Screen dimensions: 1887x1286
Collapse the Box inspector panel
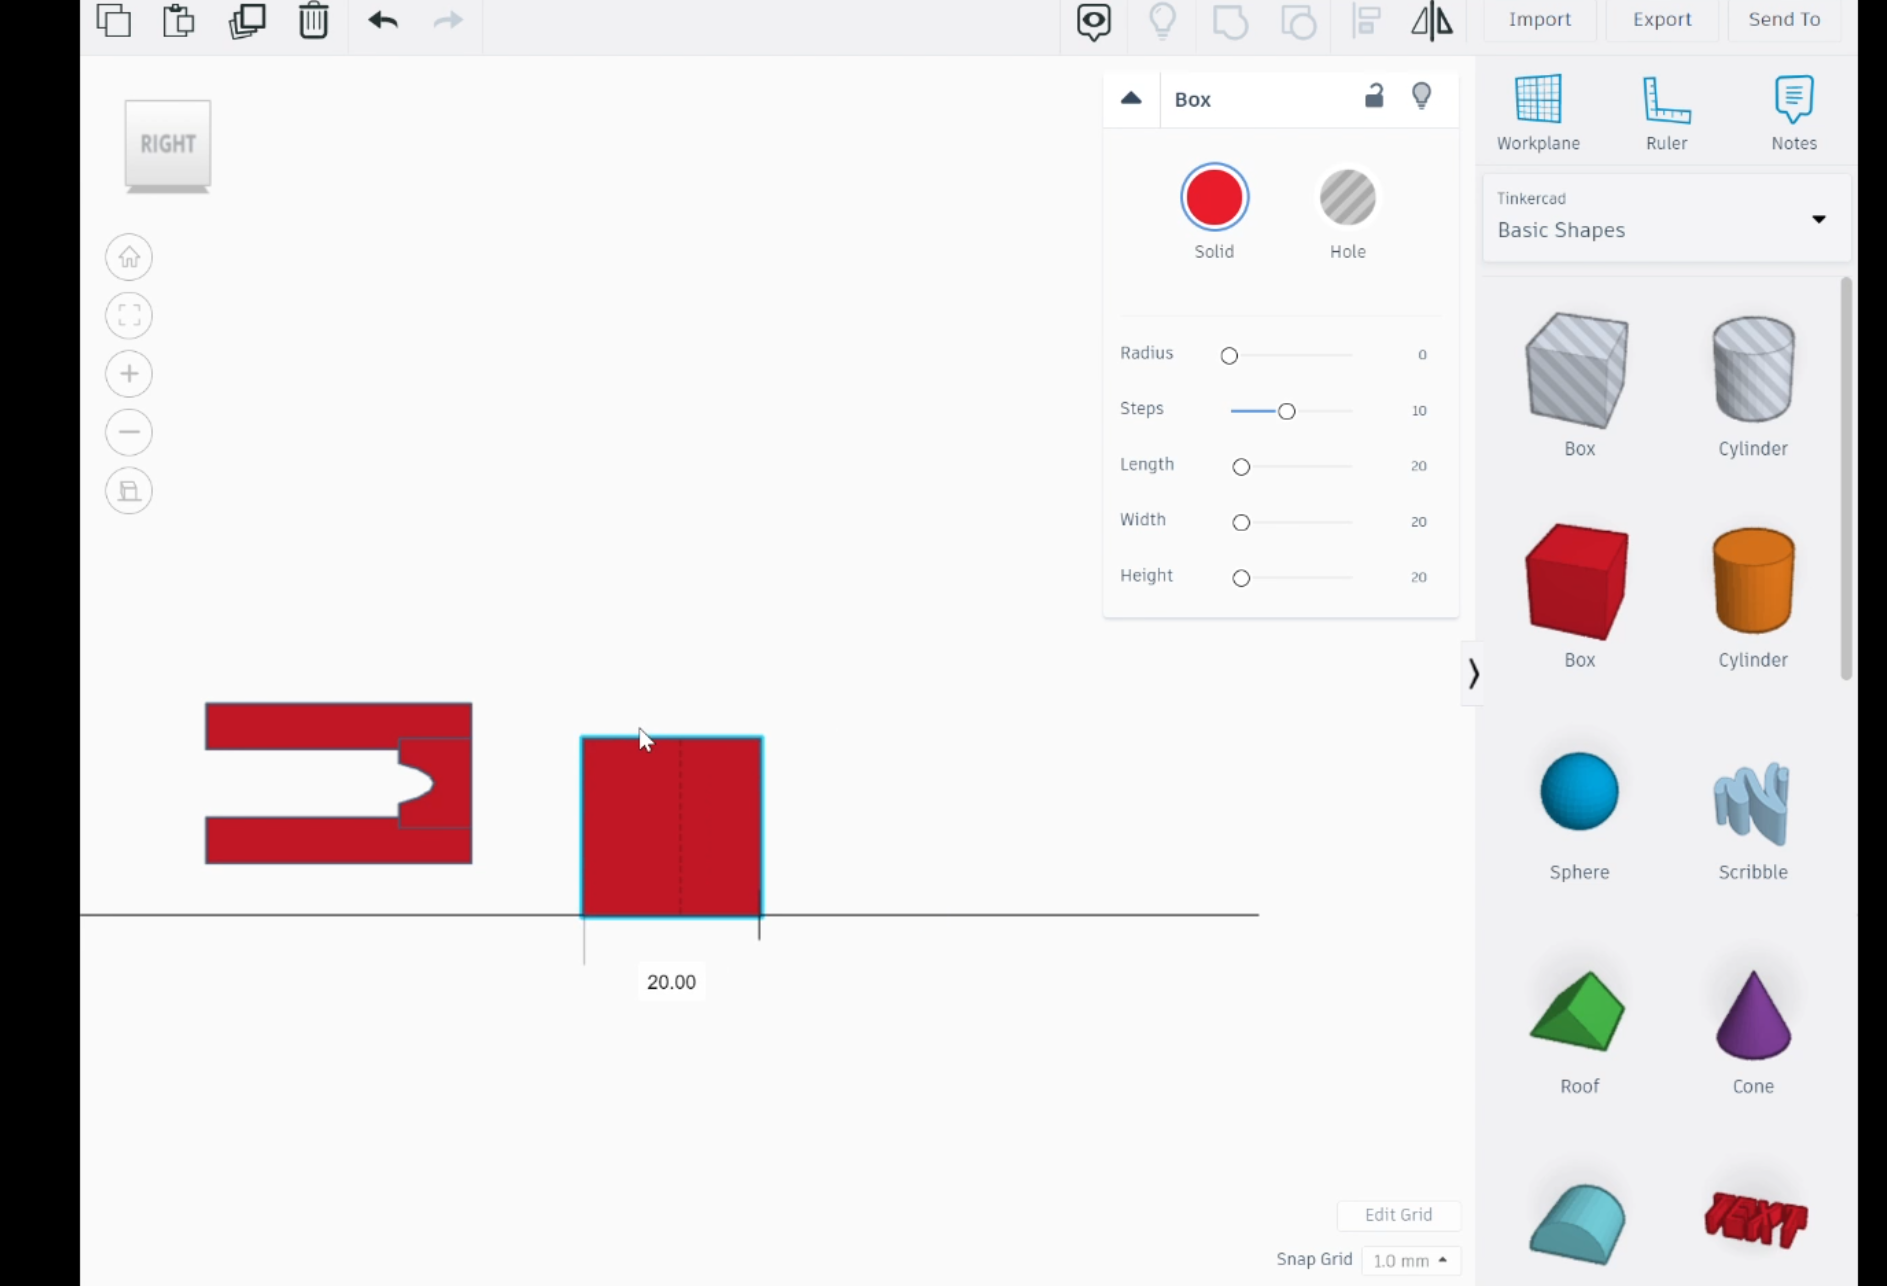(x=1130, y=98)
